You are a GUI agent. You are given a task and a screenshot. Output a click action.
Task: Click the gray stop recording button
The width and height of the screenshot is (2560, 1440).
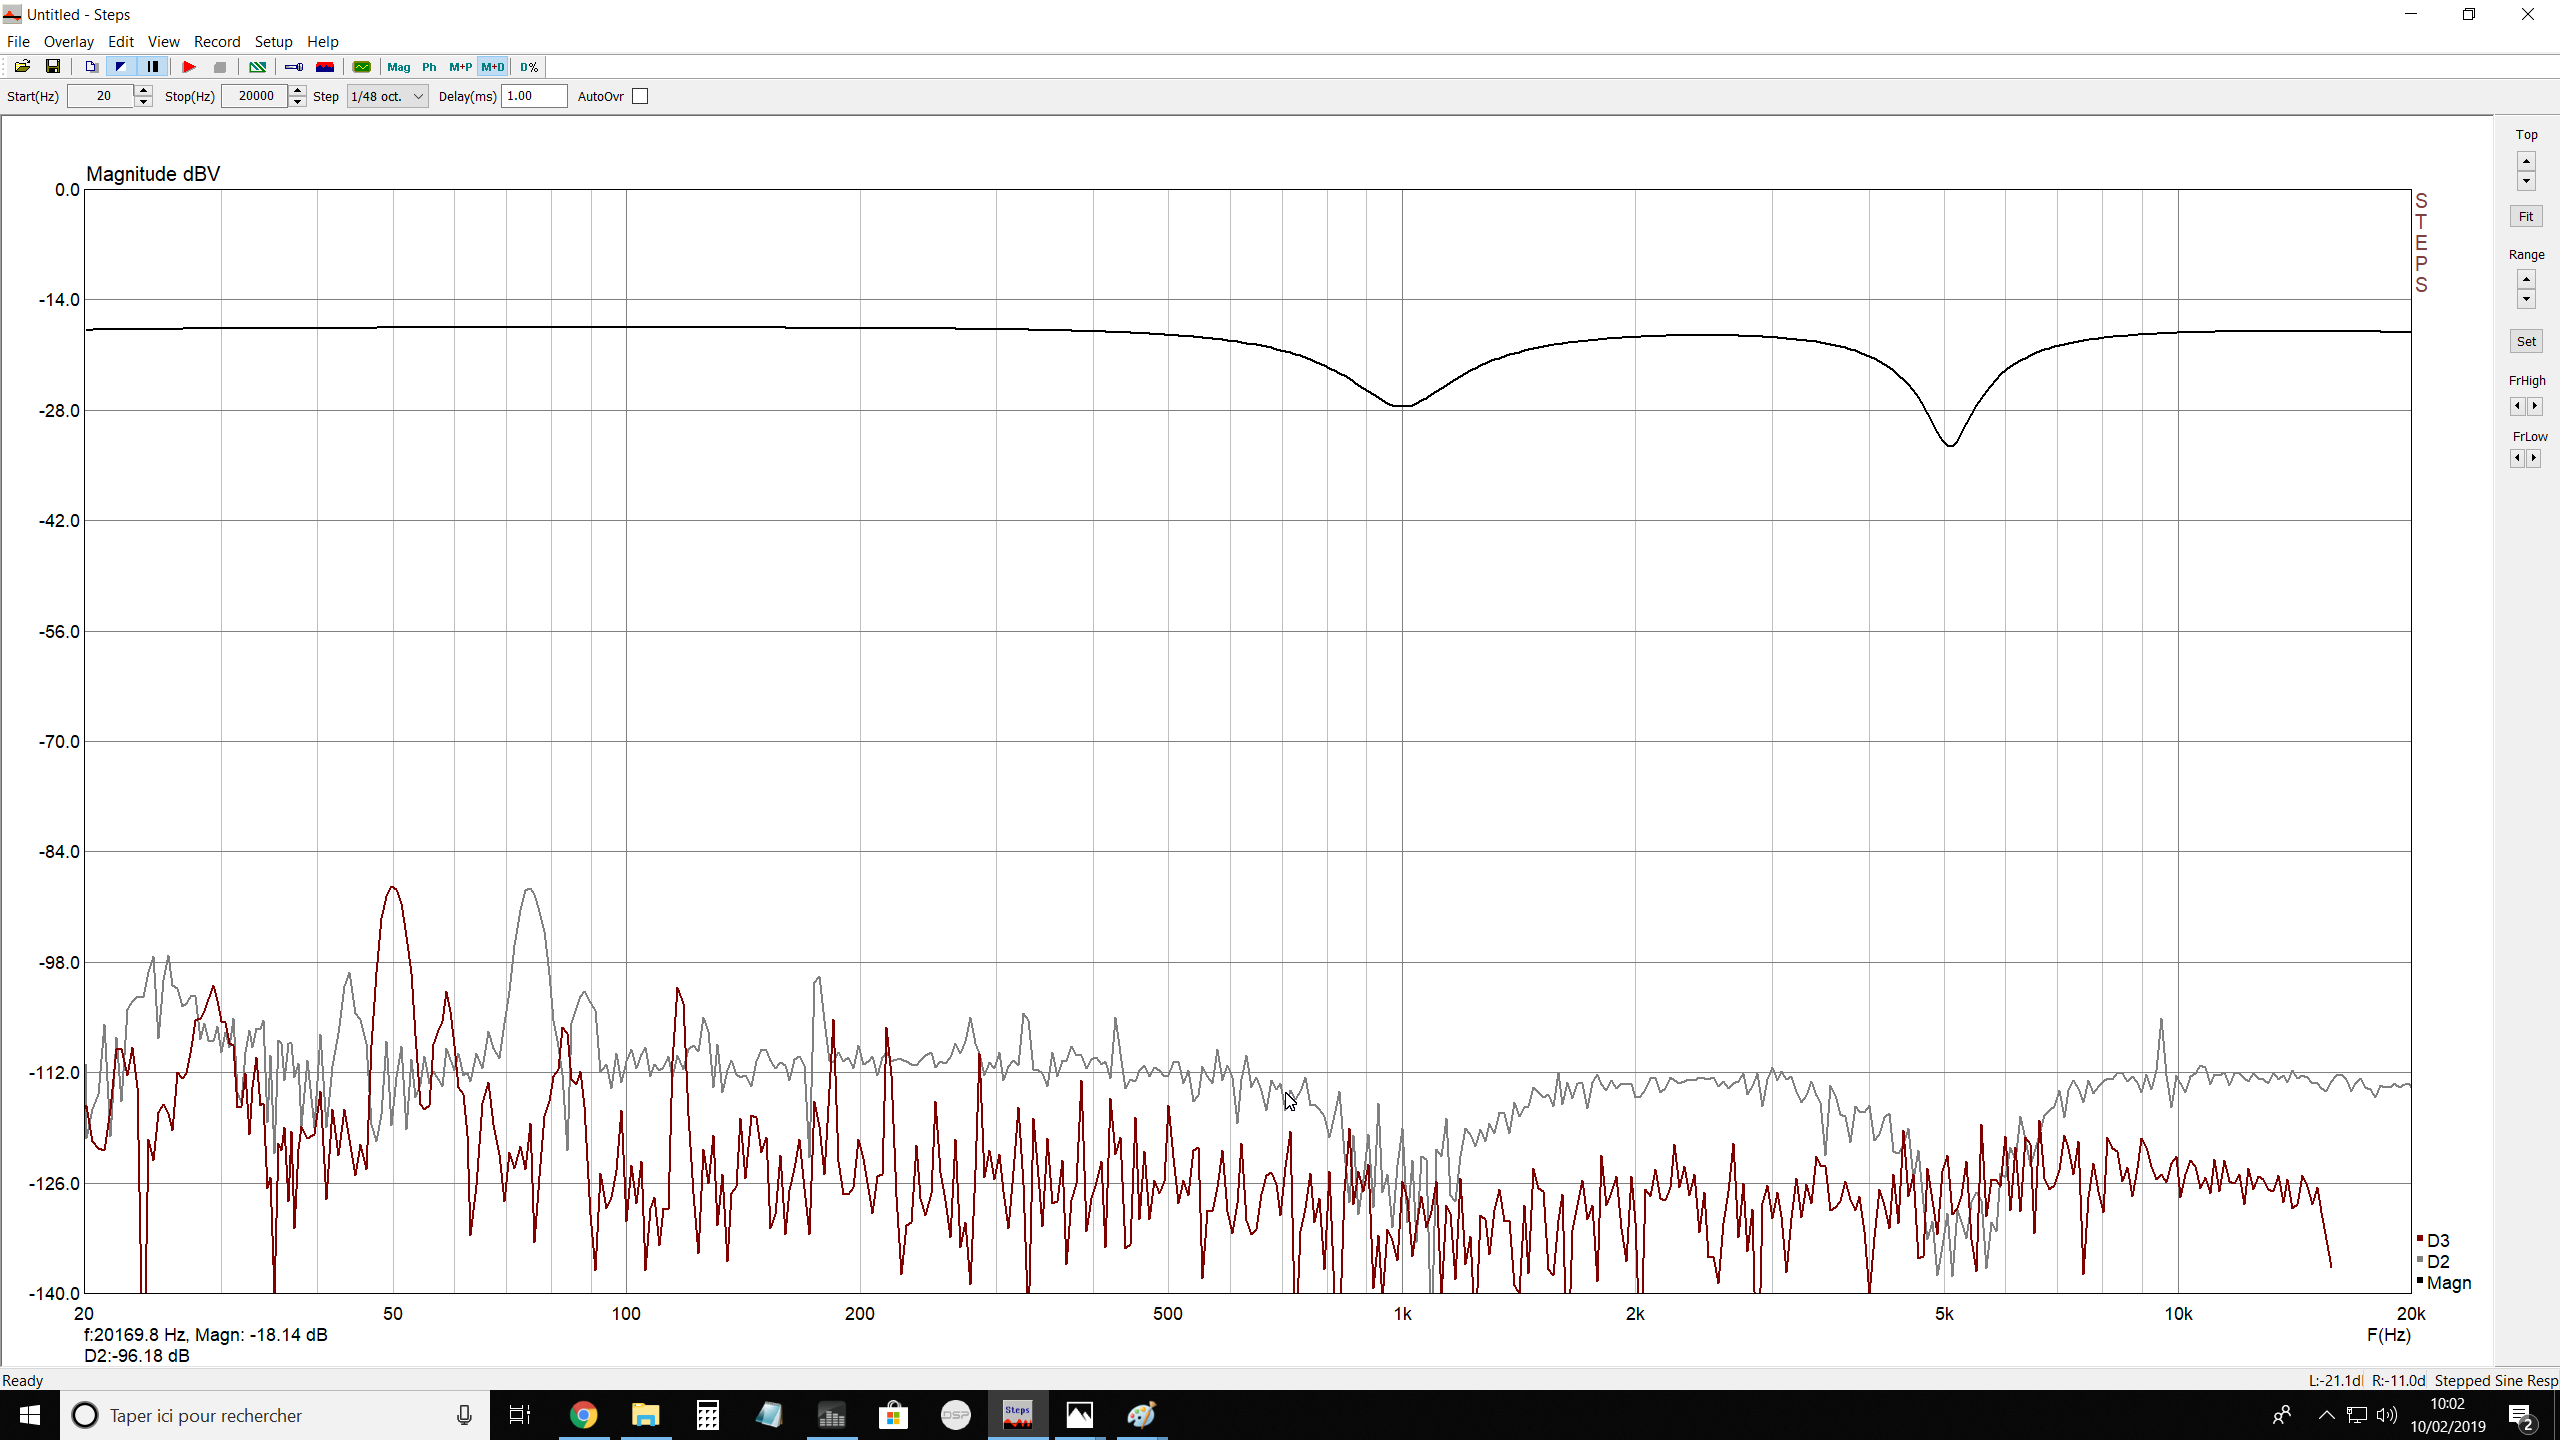tap(220, 67)
